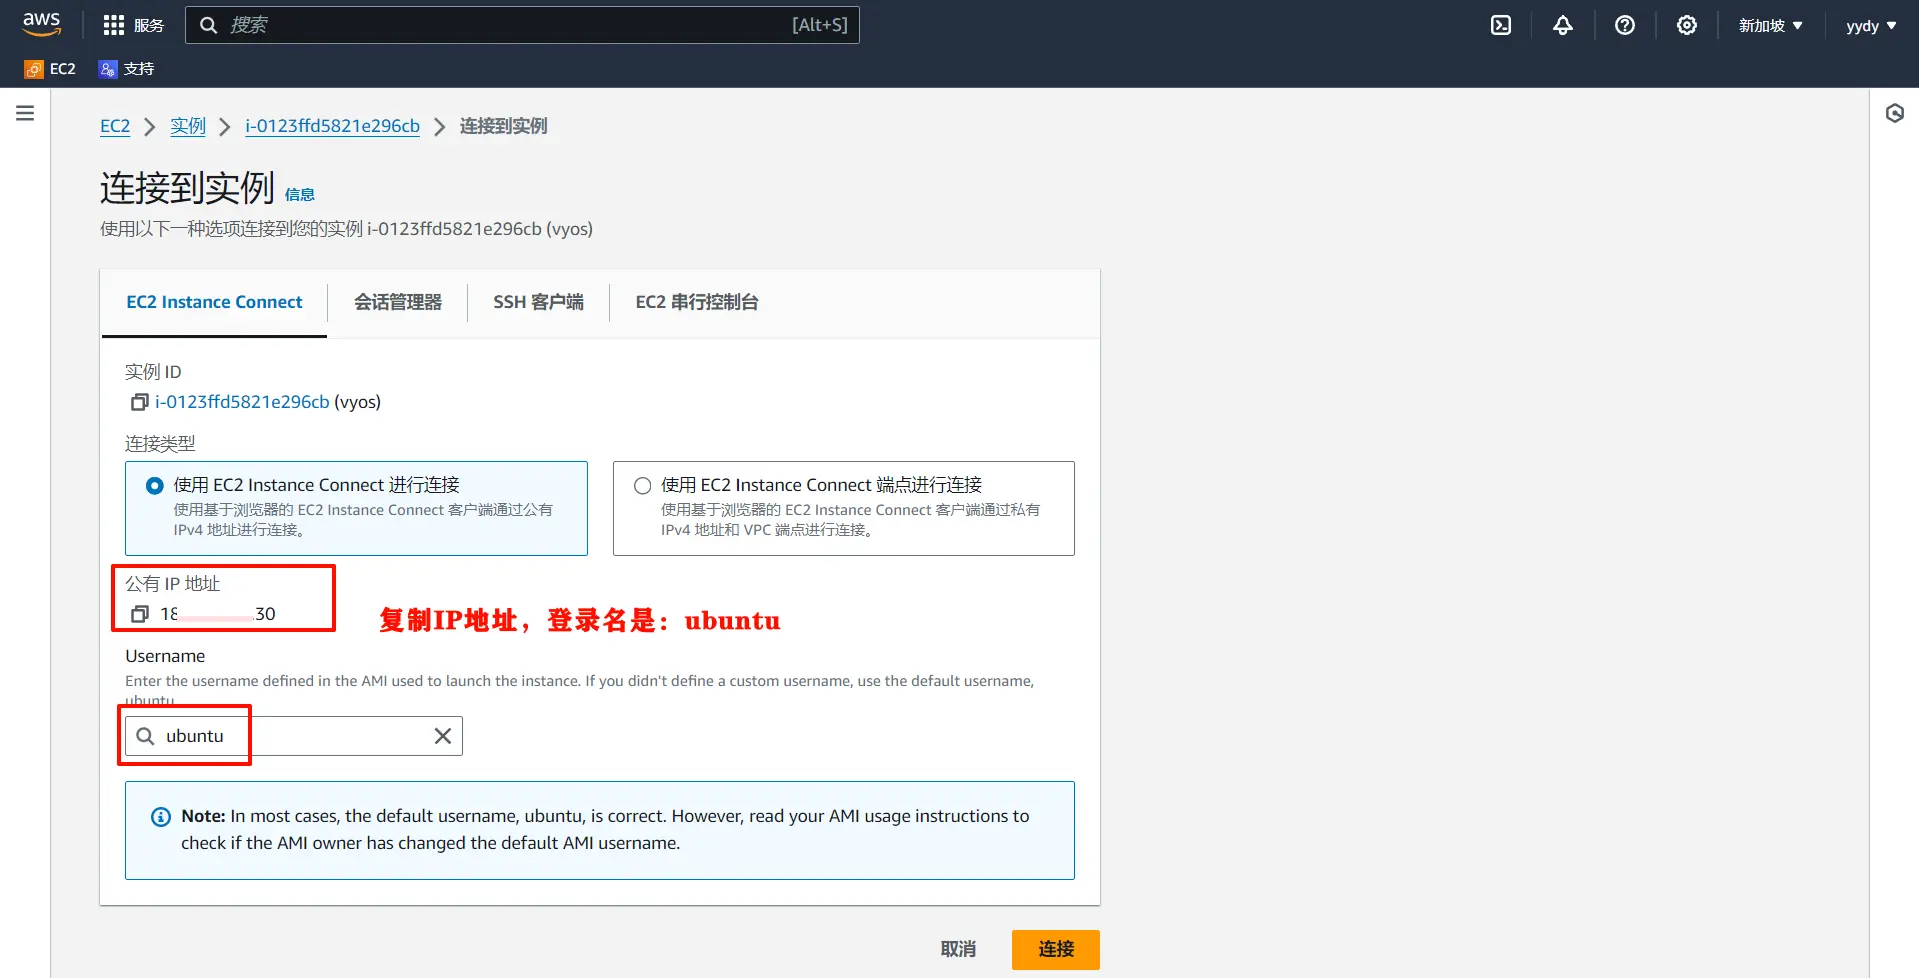Image resolution: width=1919 pixels, height=978 pixels.
Task: Copy the public IP address icon
Action: (140, 614)
